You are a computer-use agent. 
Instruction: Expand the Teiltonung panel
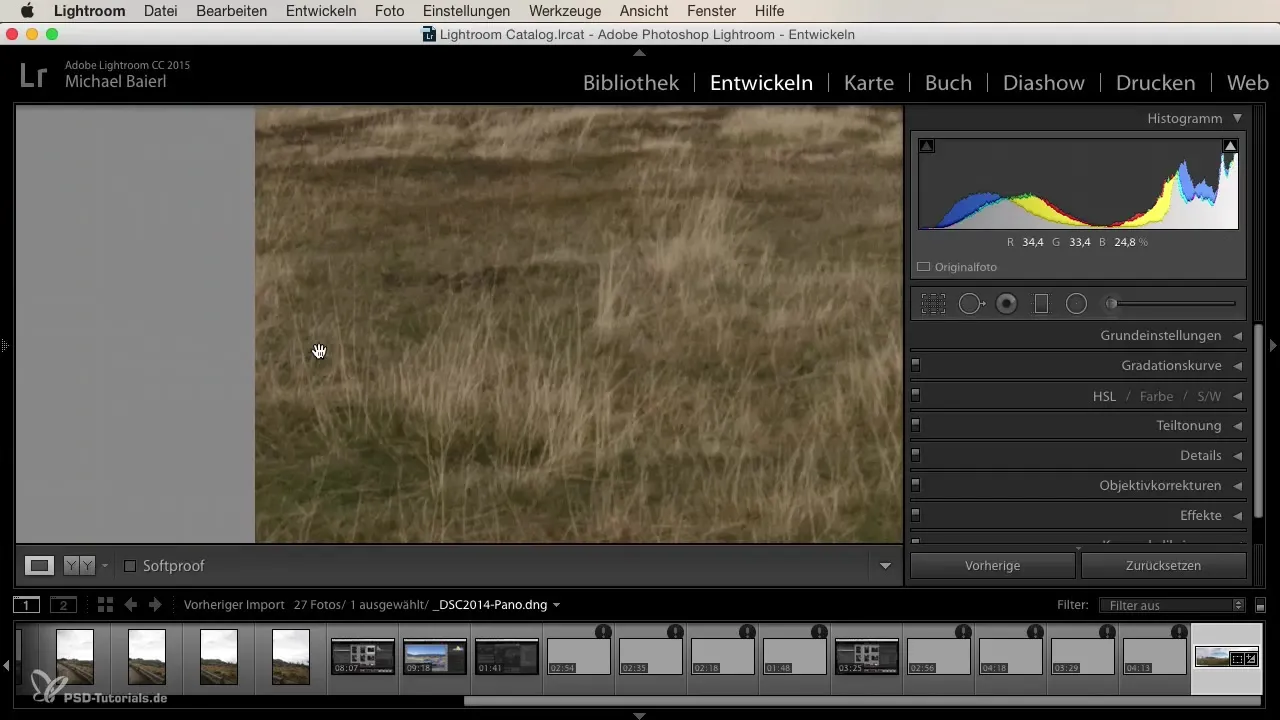click(x=1237, y=426)
